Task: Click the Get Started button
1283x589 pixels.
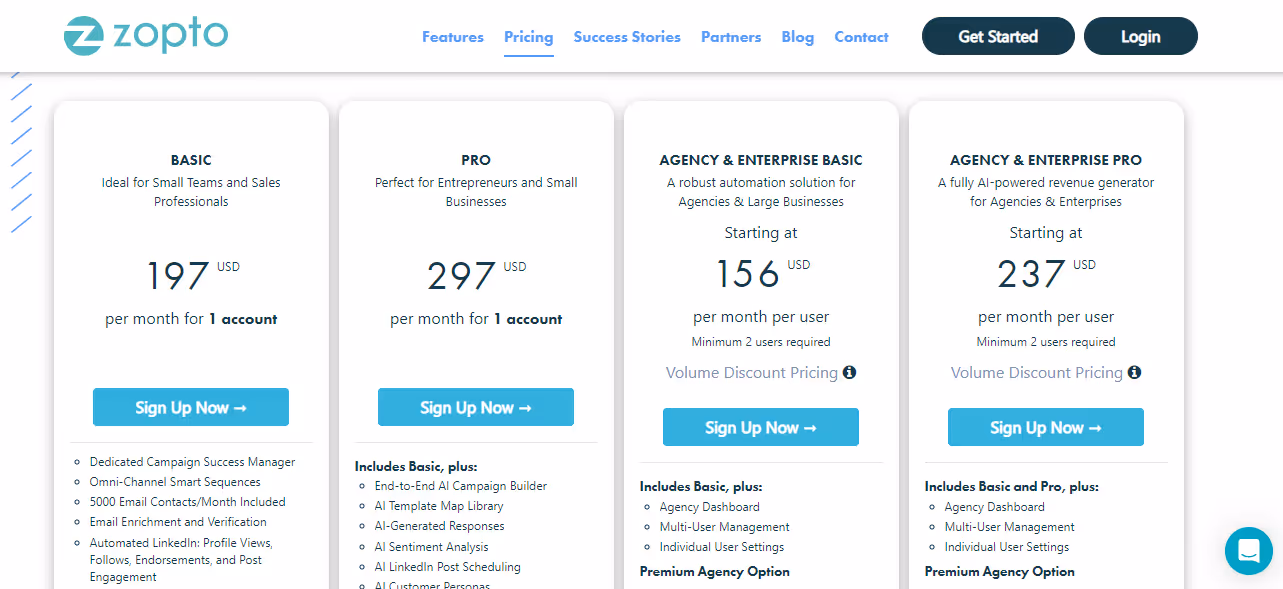Action: click(997, 35)
